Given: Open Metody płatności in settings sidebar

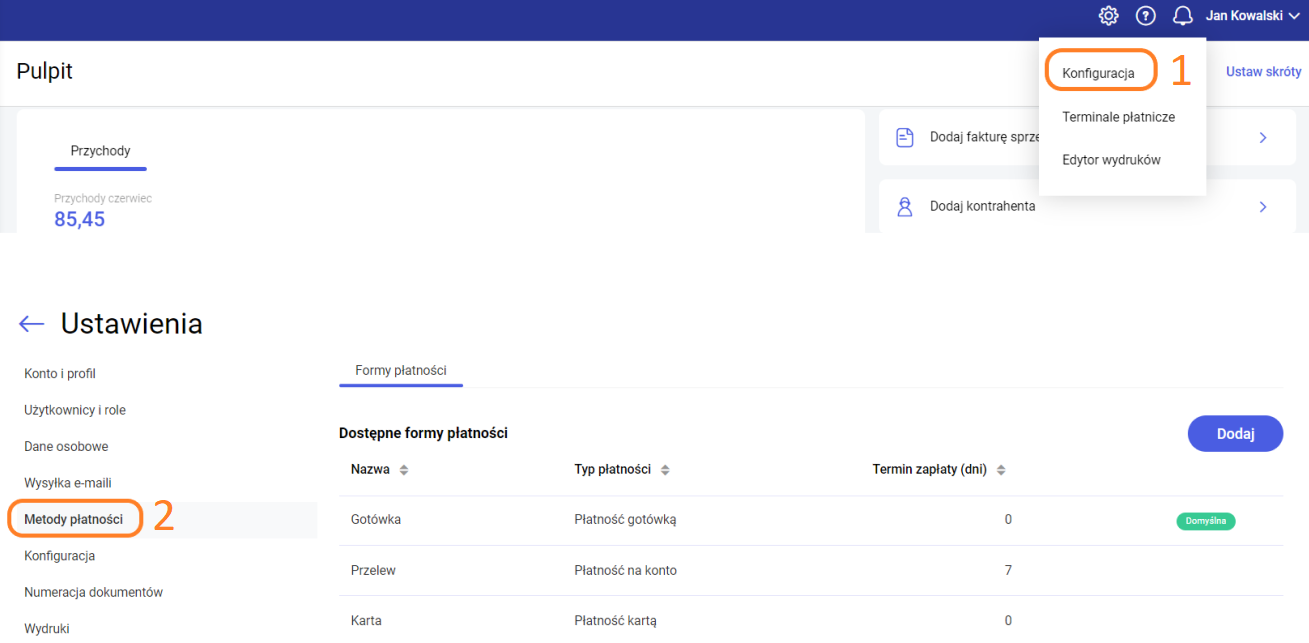Looking at the screenshot, I should [74, 519].
